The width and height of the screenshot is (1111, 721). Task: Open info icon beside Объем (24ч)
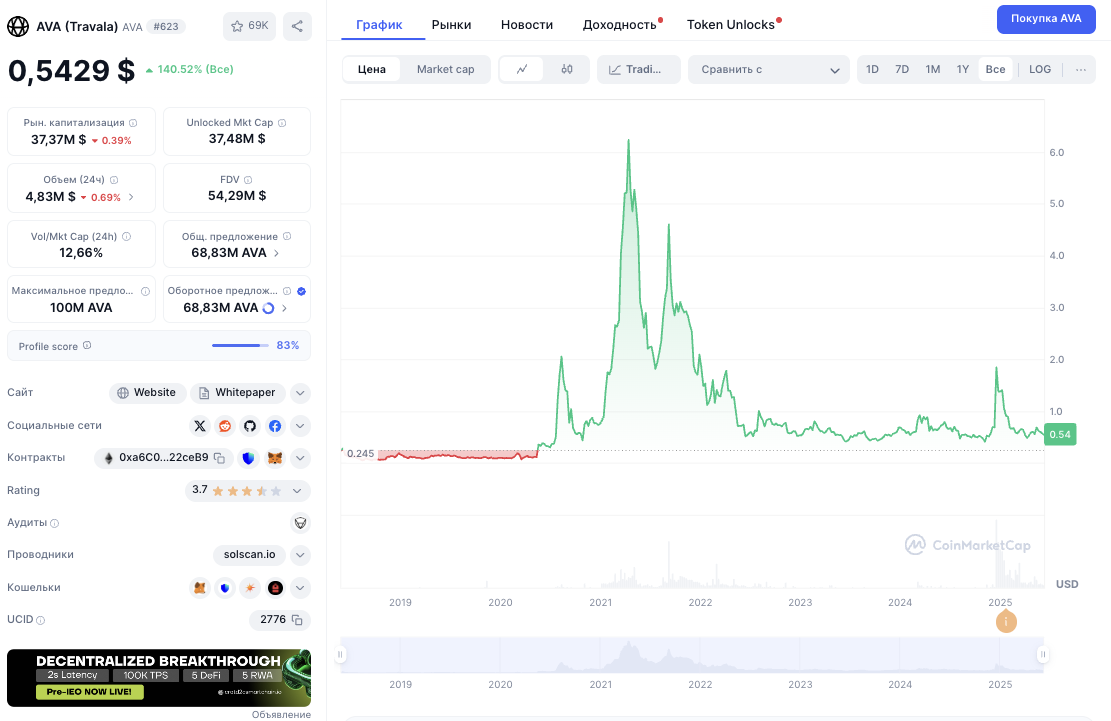[114, 180]
